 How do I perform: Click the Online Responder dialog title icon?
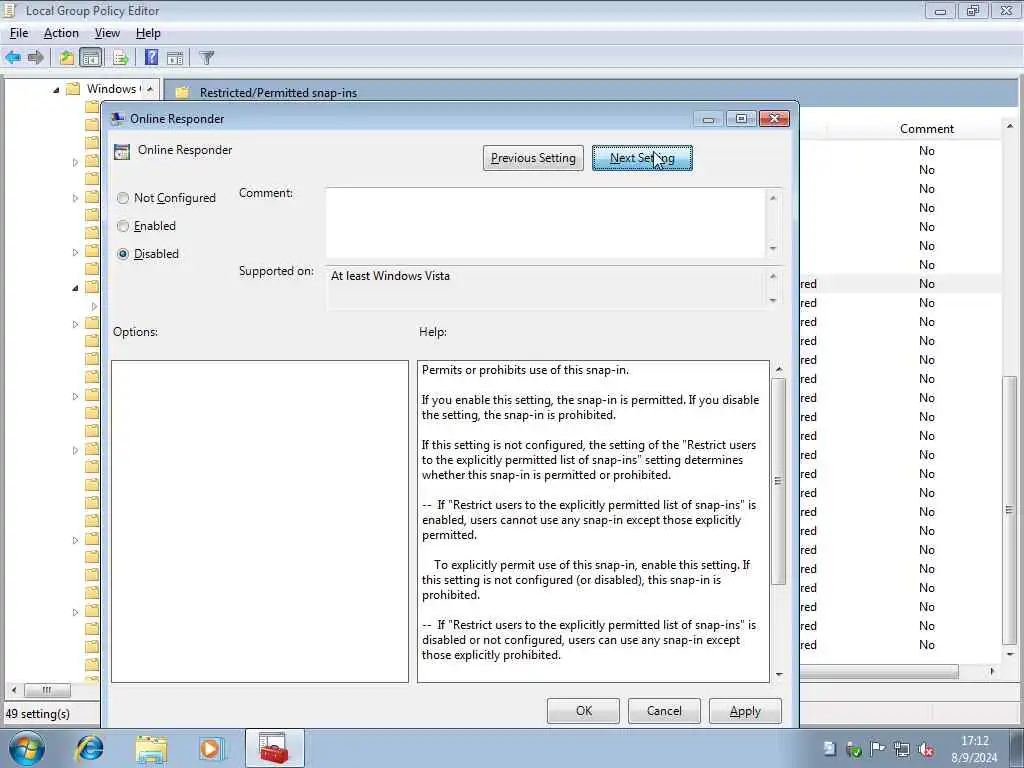(118, 119)
